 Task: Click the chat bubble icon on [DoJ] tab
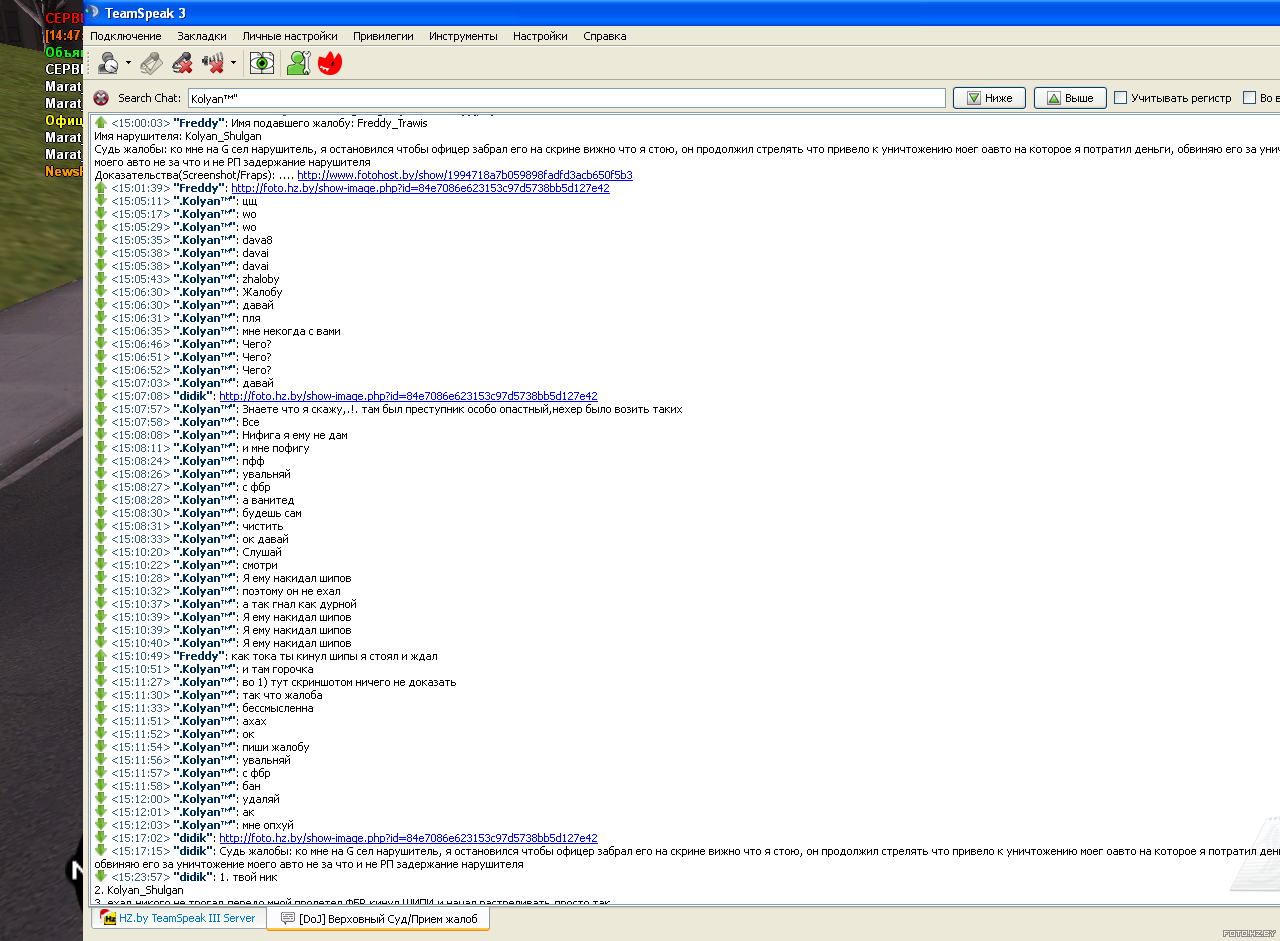(x=288, y=918)
